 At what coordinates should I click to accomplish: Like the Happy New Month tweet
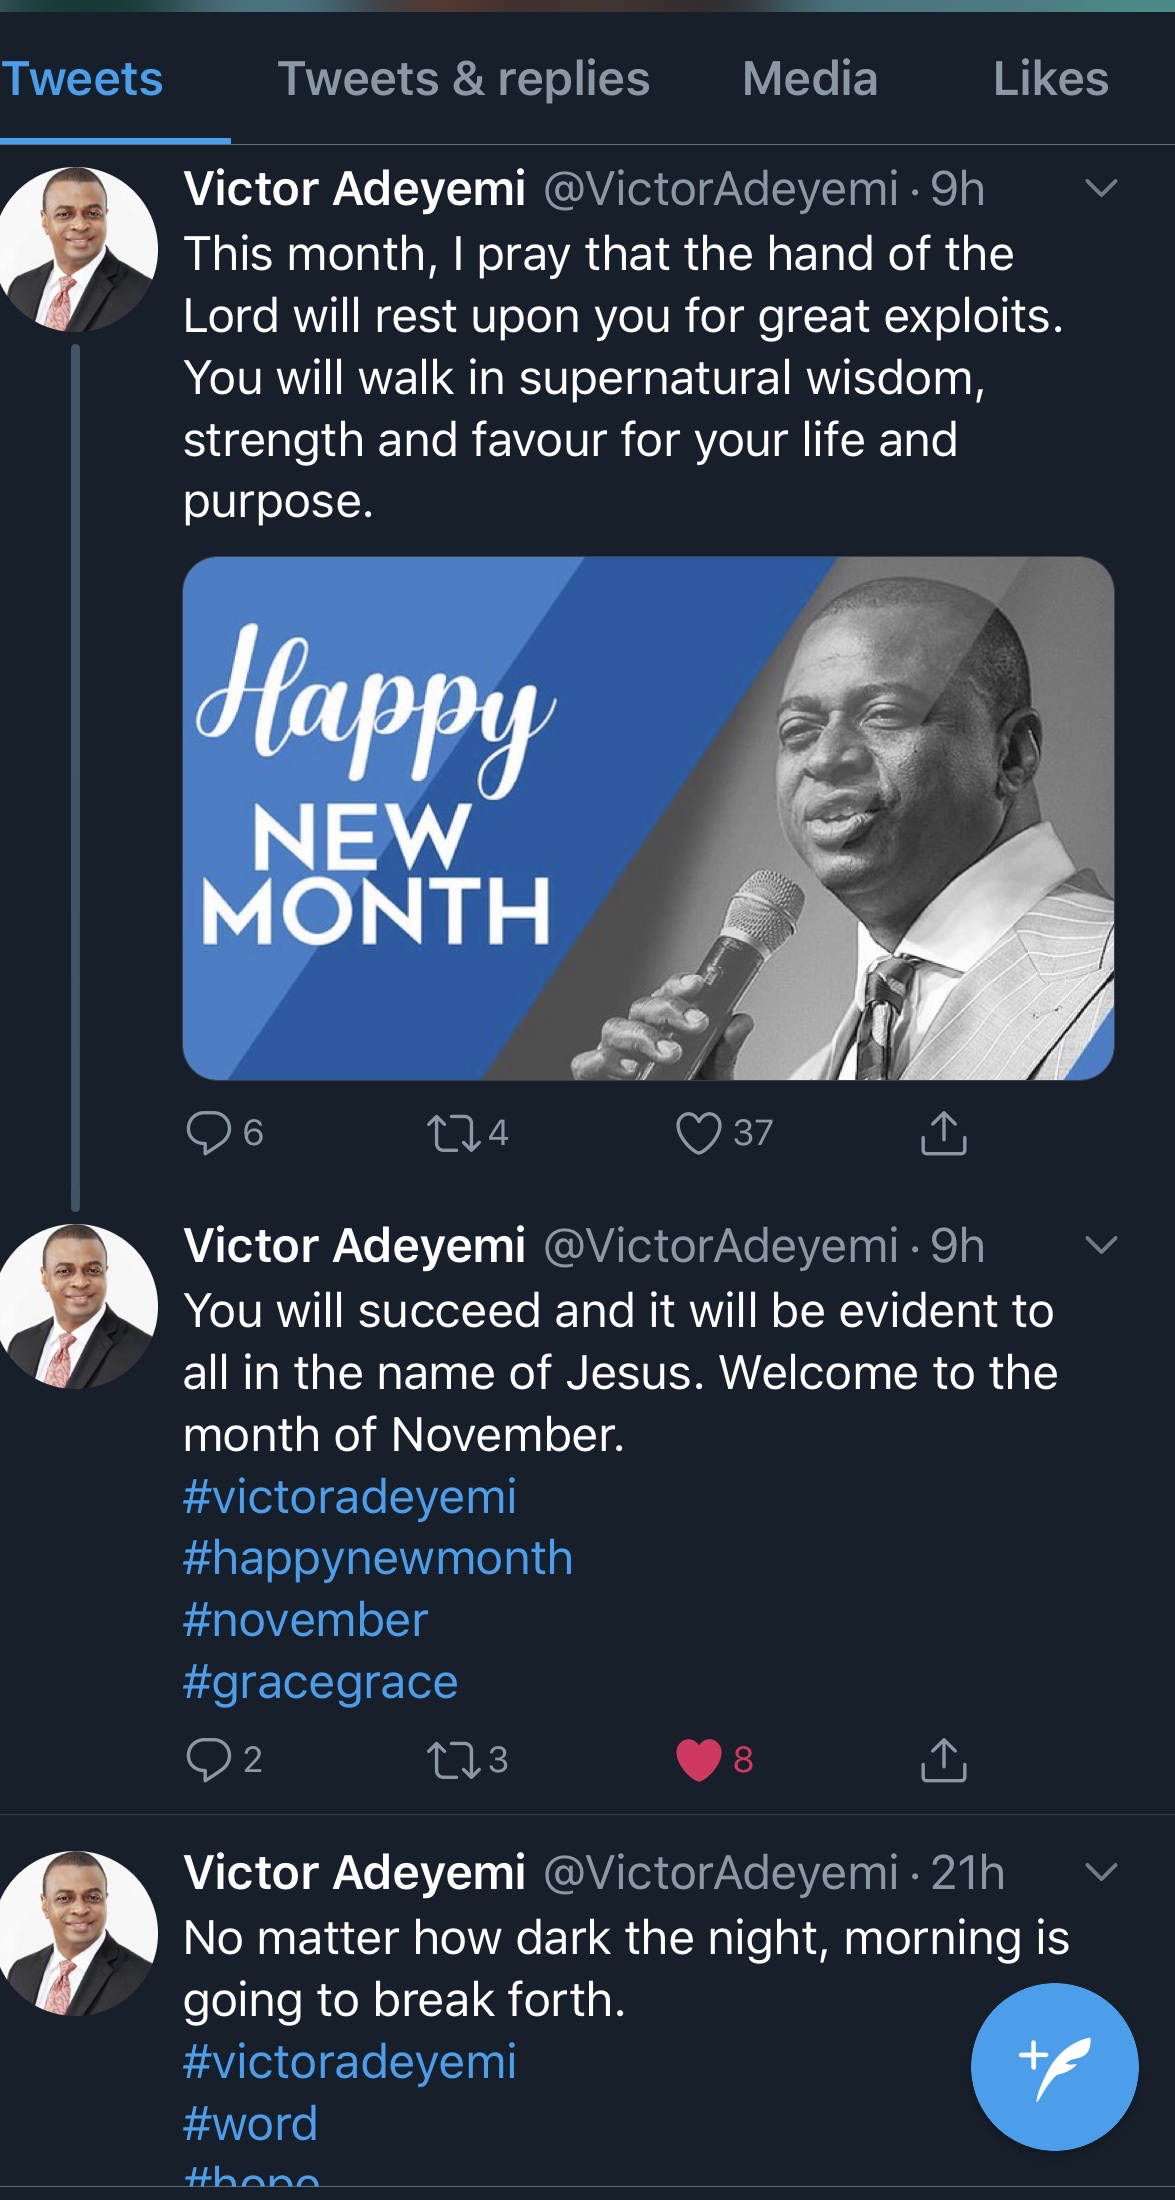[x=698, y=1133]
